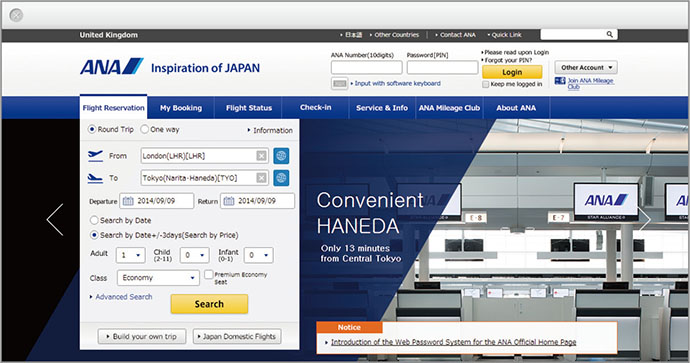Expand the Other Account dropdown

[586, 67]
